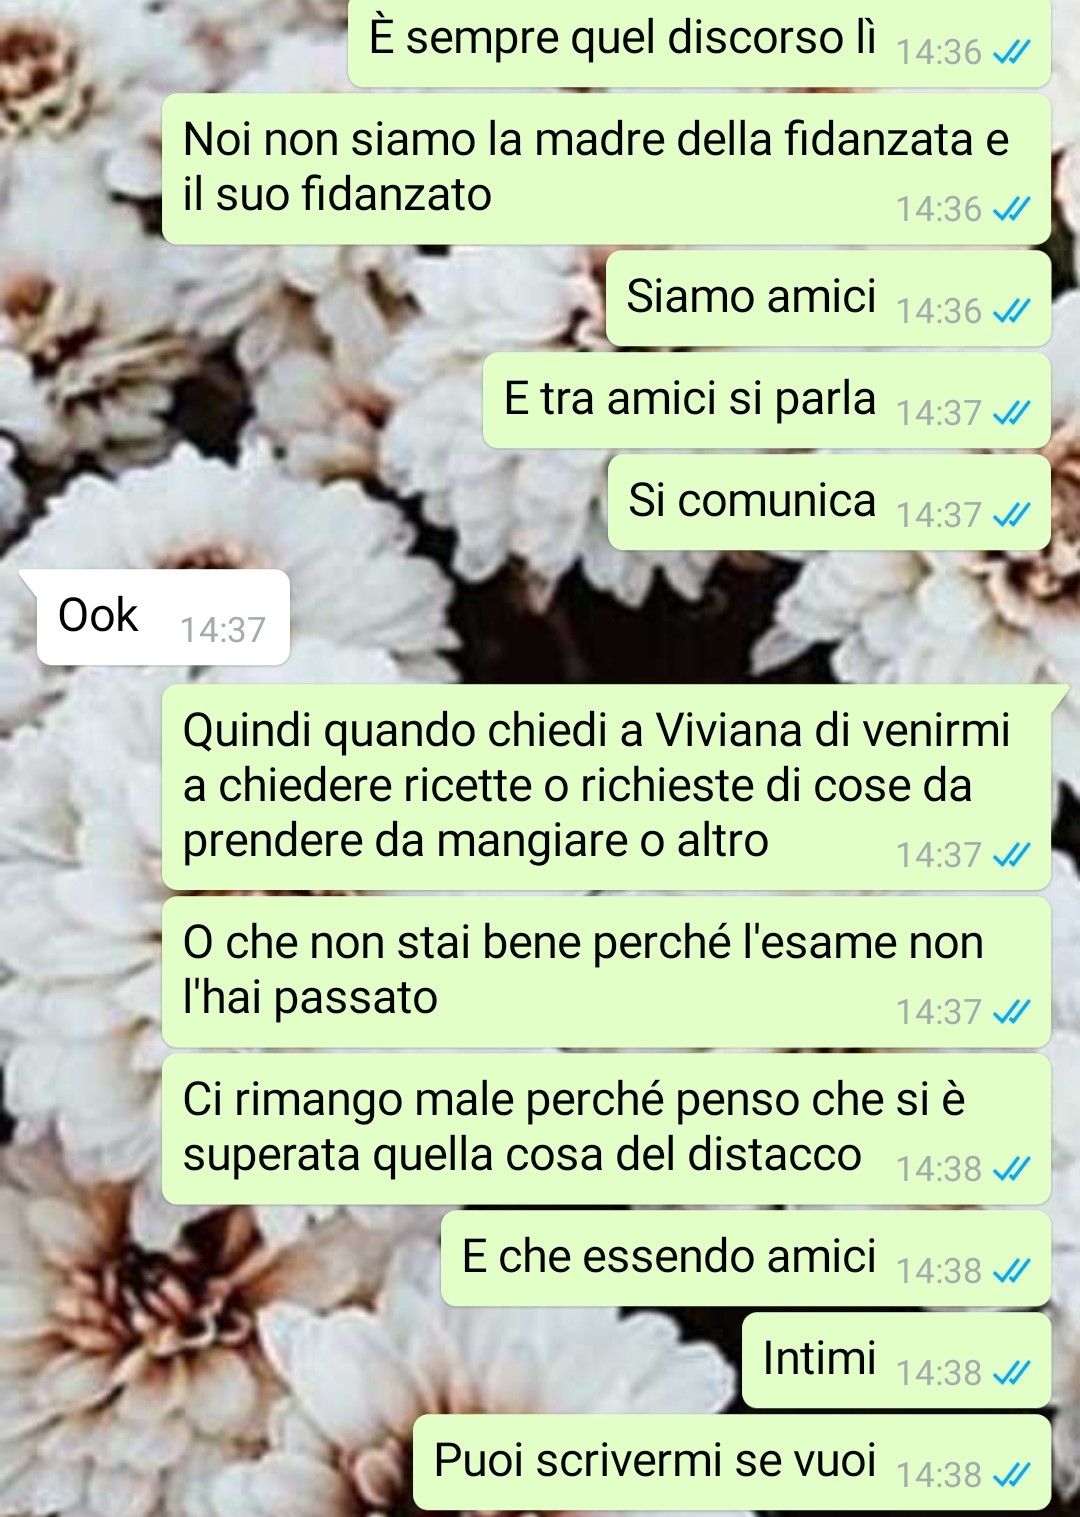Tap the 14:38 timestamp on 'Intimi'
The width and height of the screenshot is (1080, 1517).
[939, 1373]
